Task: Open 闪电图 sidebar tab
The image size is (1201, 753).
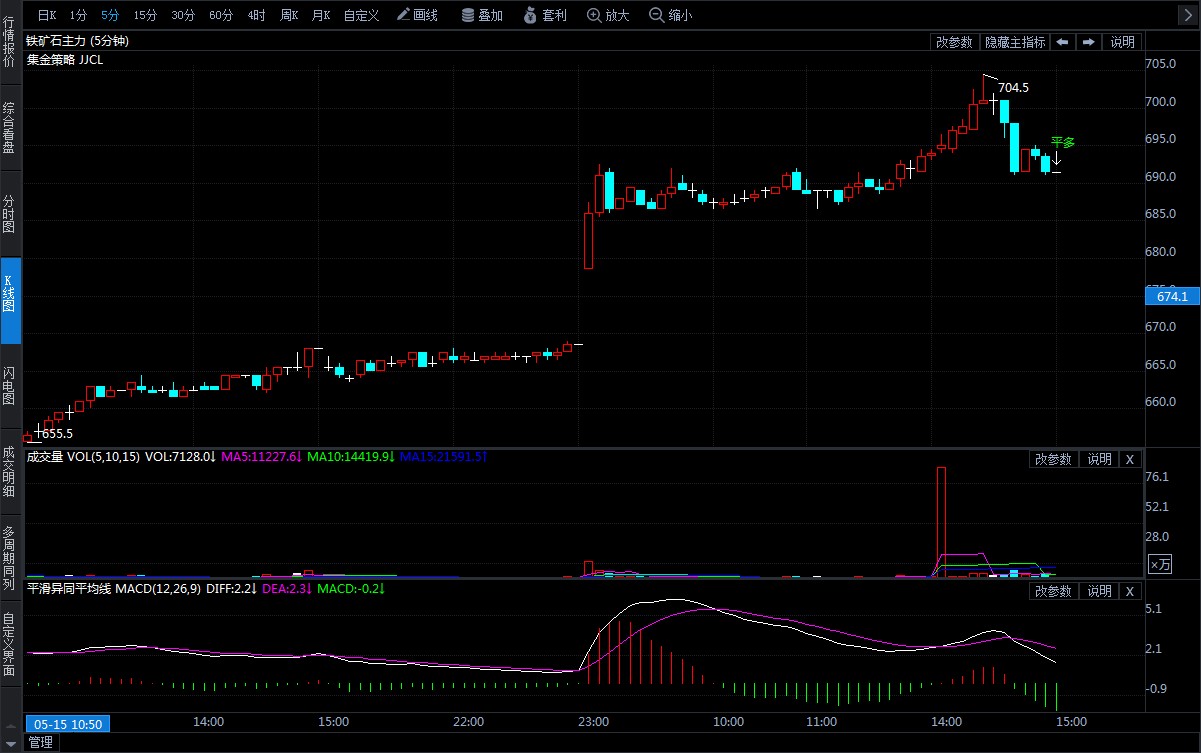Action: coord(9,385)
